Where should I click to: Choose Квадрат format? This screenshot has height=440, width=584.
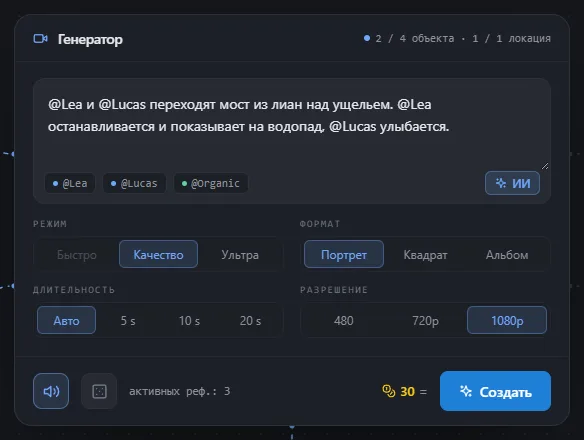(x=425, y=254)
